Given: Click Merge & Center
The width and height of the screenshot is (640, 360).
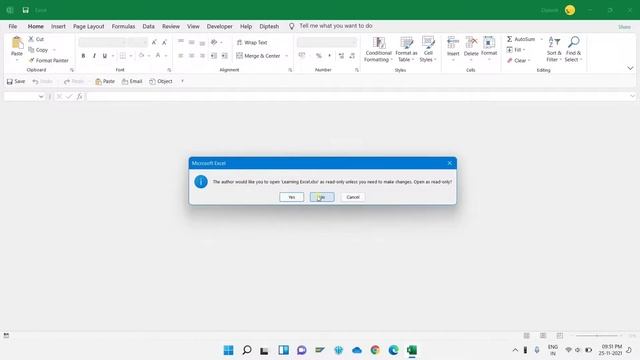Looking at the screenshot, I should (258, 56).
